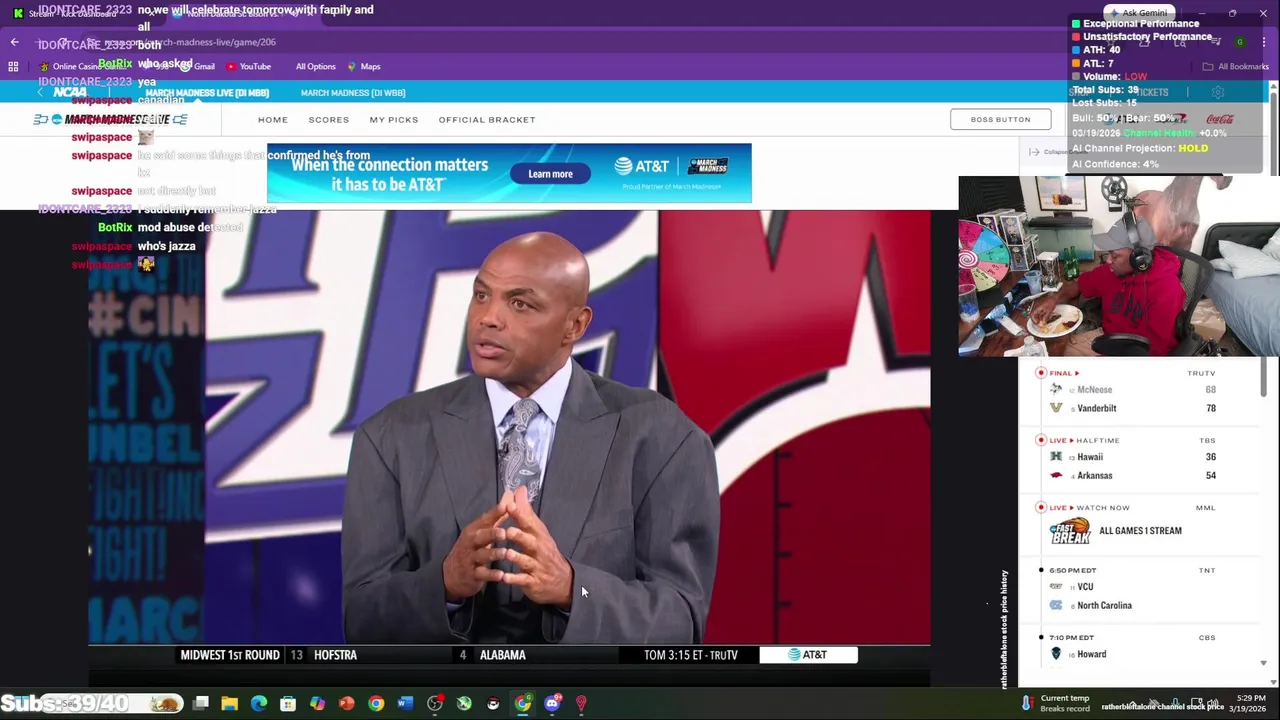Click the Vanderbilt team logo
The width and height of the screenshot is (1280, 720).
click(1056, 408)
